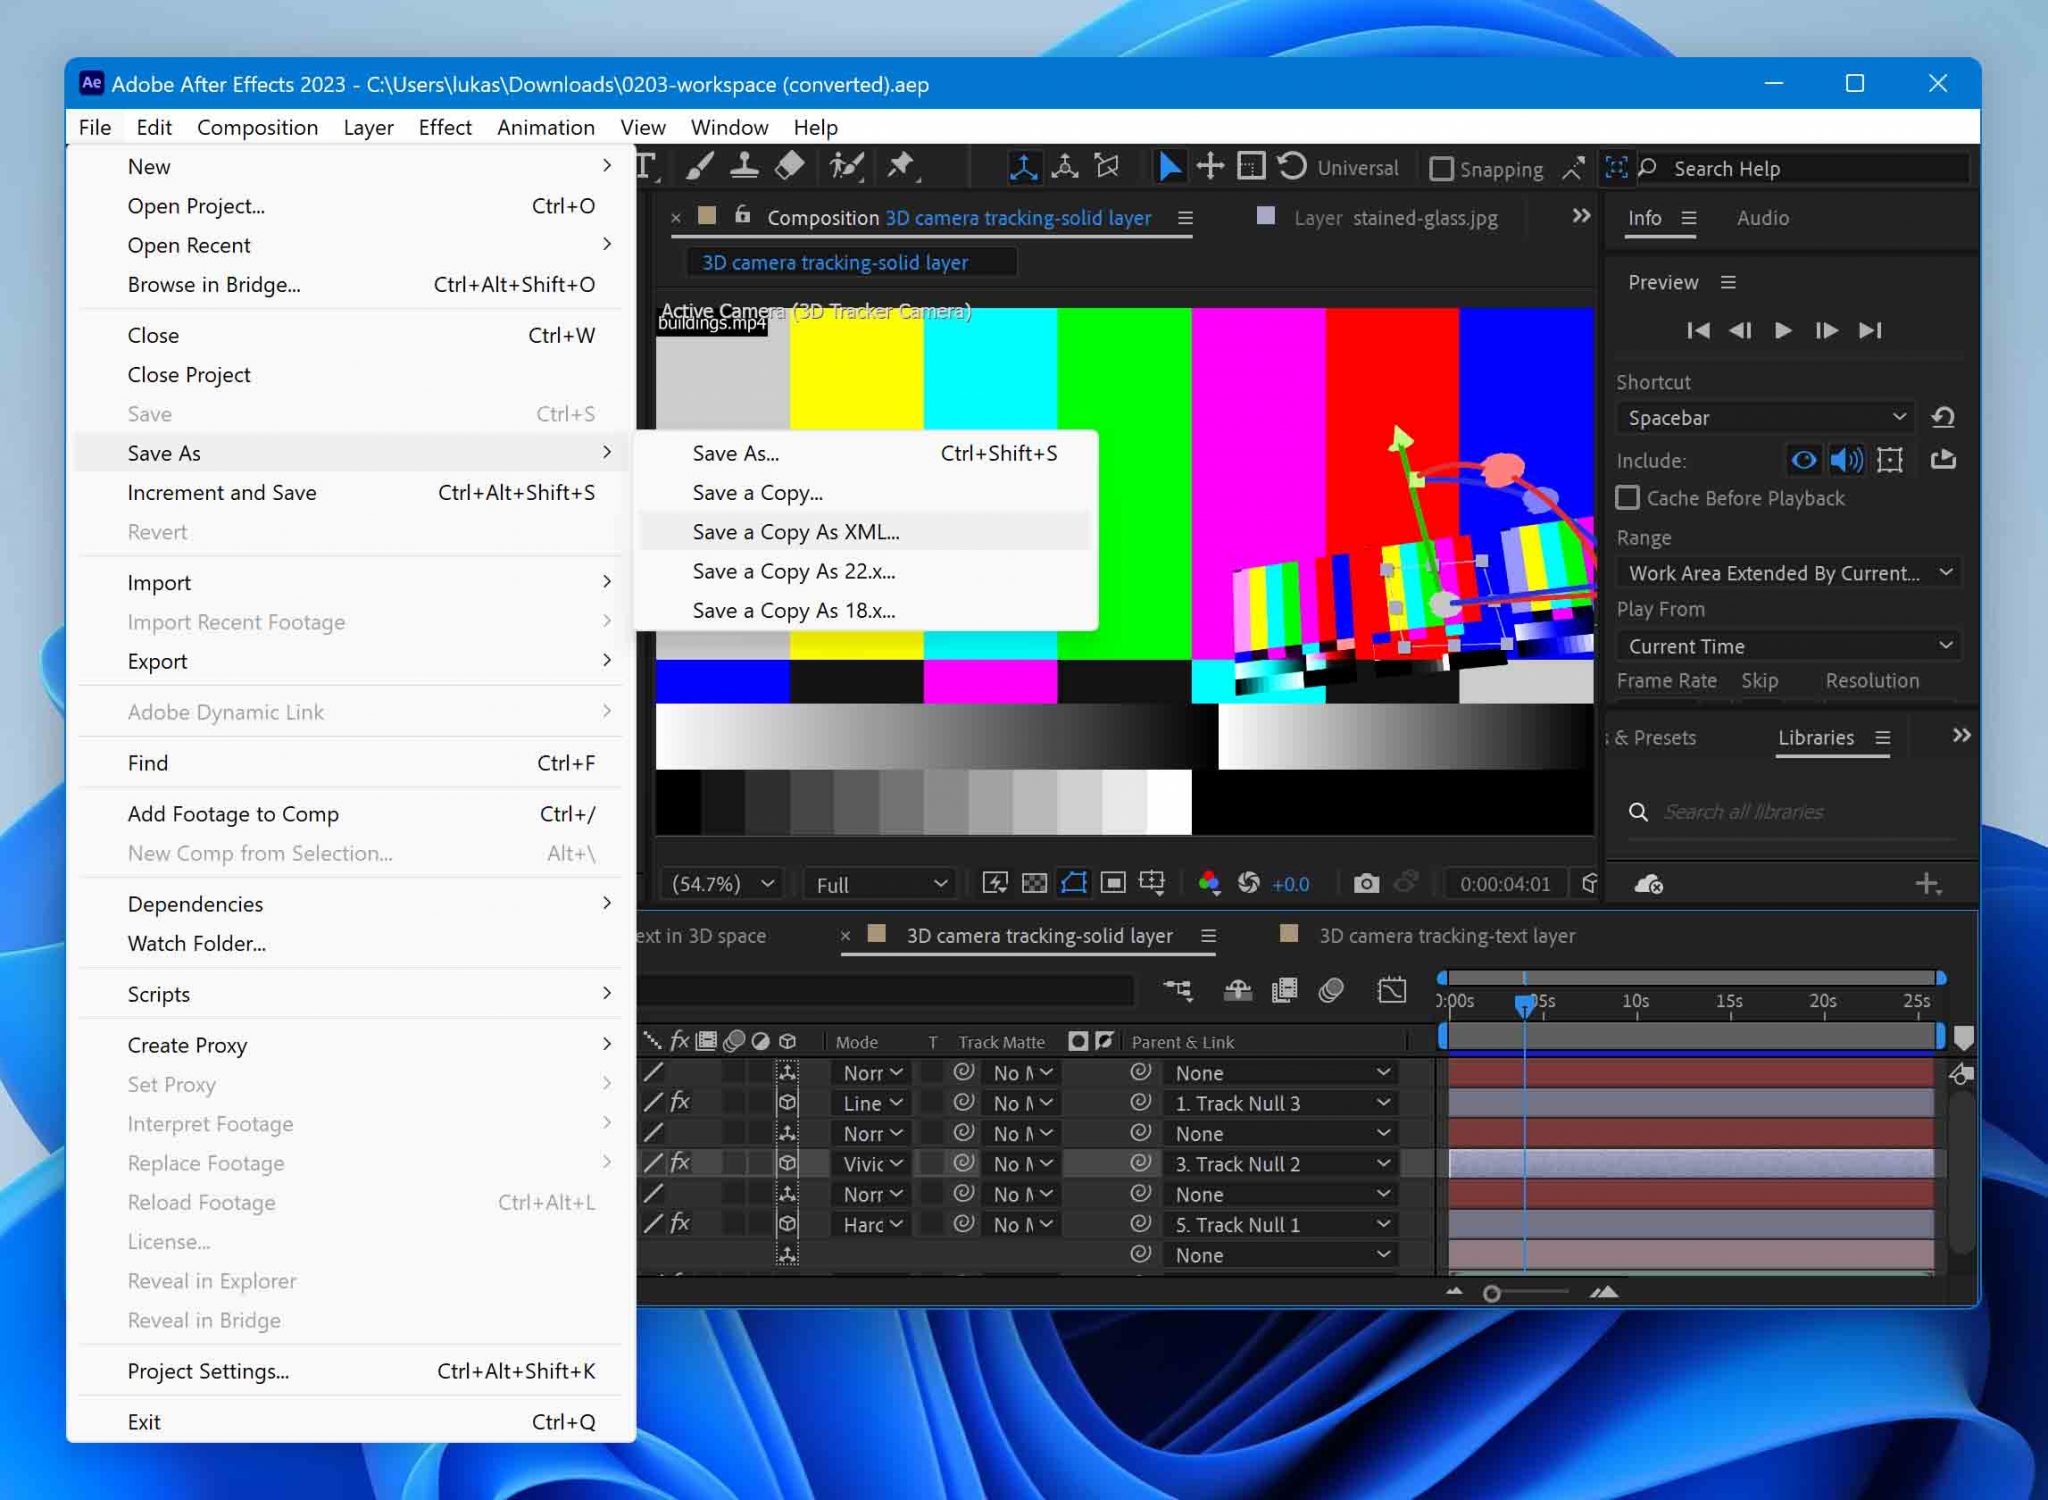
Task: Open the Spacebar shortcut dropdown
Action: [1765, 417]
